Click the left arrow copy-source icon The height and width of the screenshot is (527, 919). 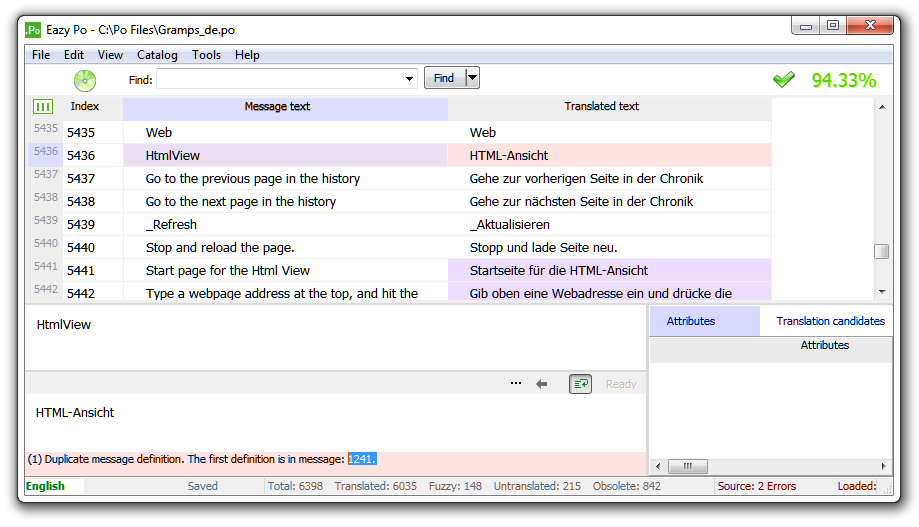point(542,383)
